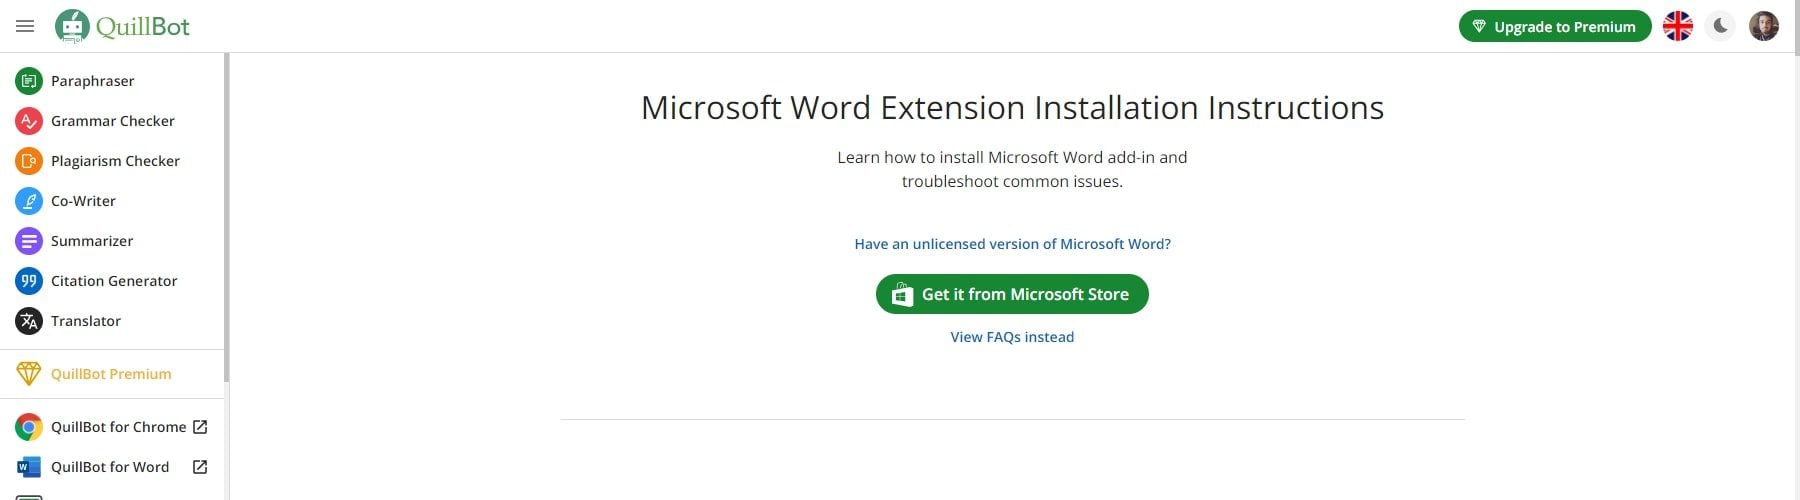Select QuillBot Premium in sidebar
Image resolution: width=1800 pixels, height=500 pixels.
coord(111,374)
